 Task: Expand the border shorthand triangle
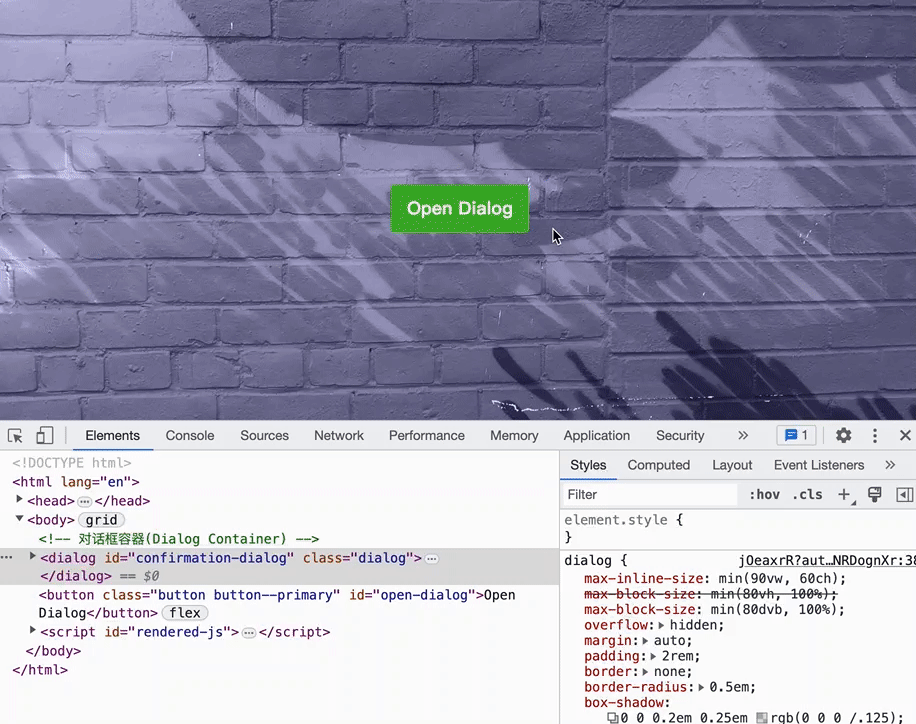click(645, 672)
